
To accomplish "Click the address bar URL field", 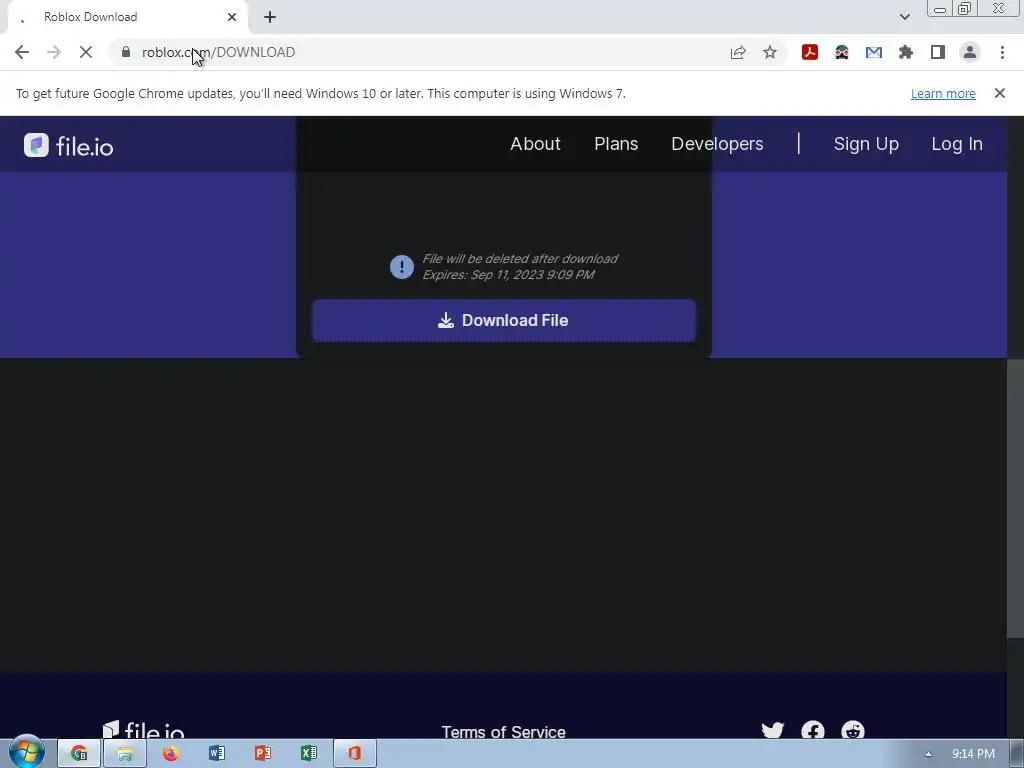I will (x=418, y=52).
